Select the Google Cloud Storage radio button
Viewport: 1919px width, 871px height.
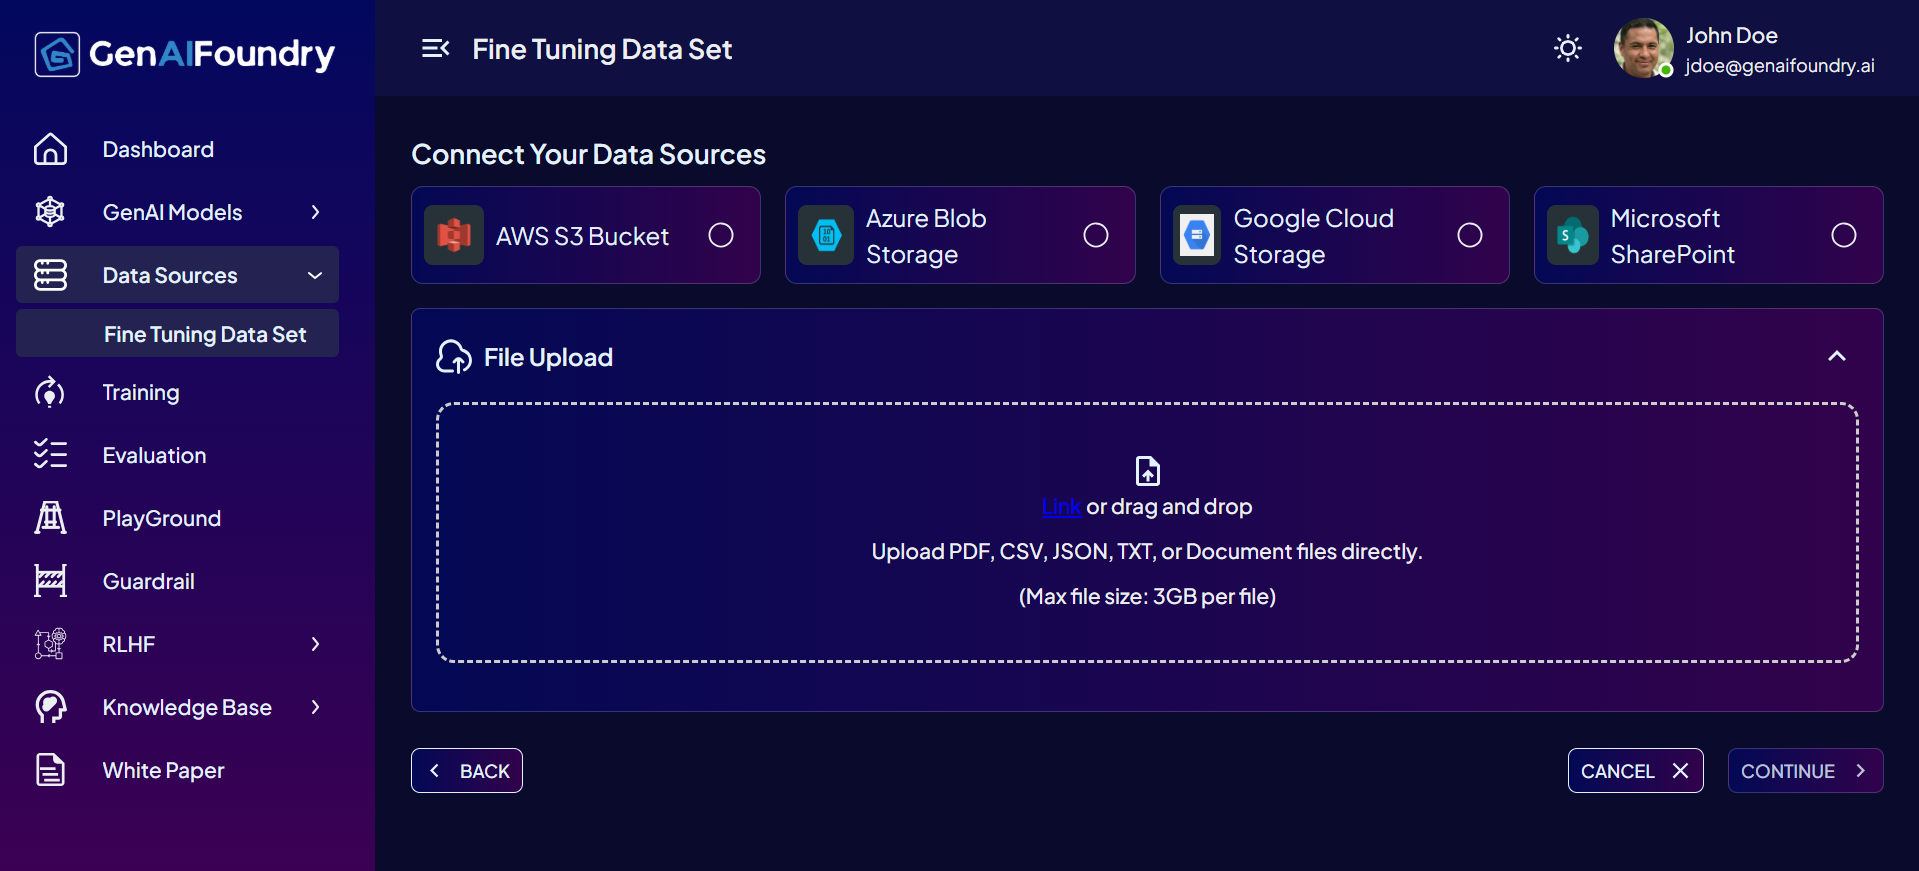pos(1470,235)
